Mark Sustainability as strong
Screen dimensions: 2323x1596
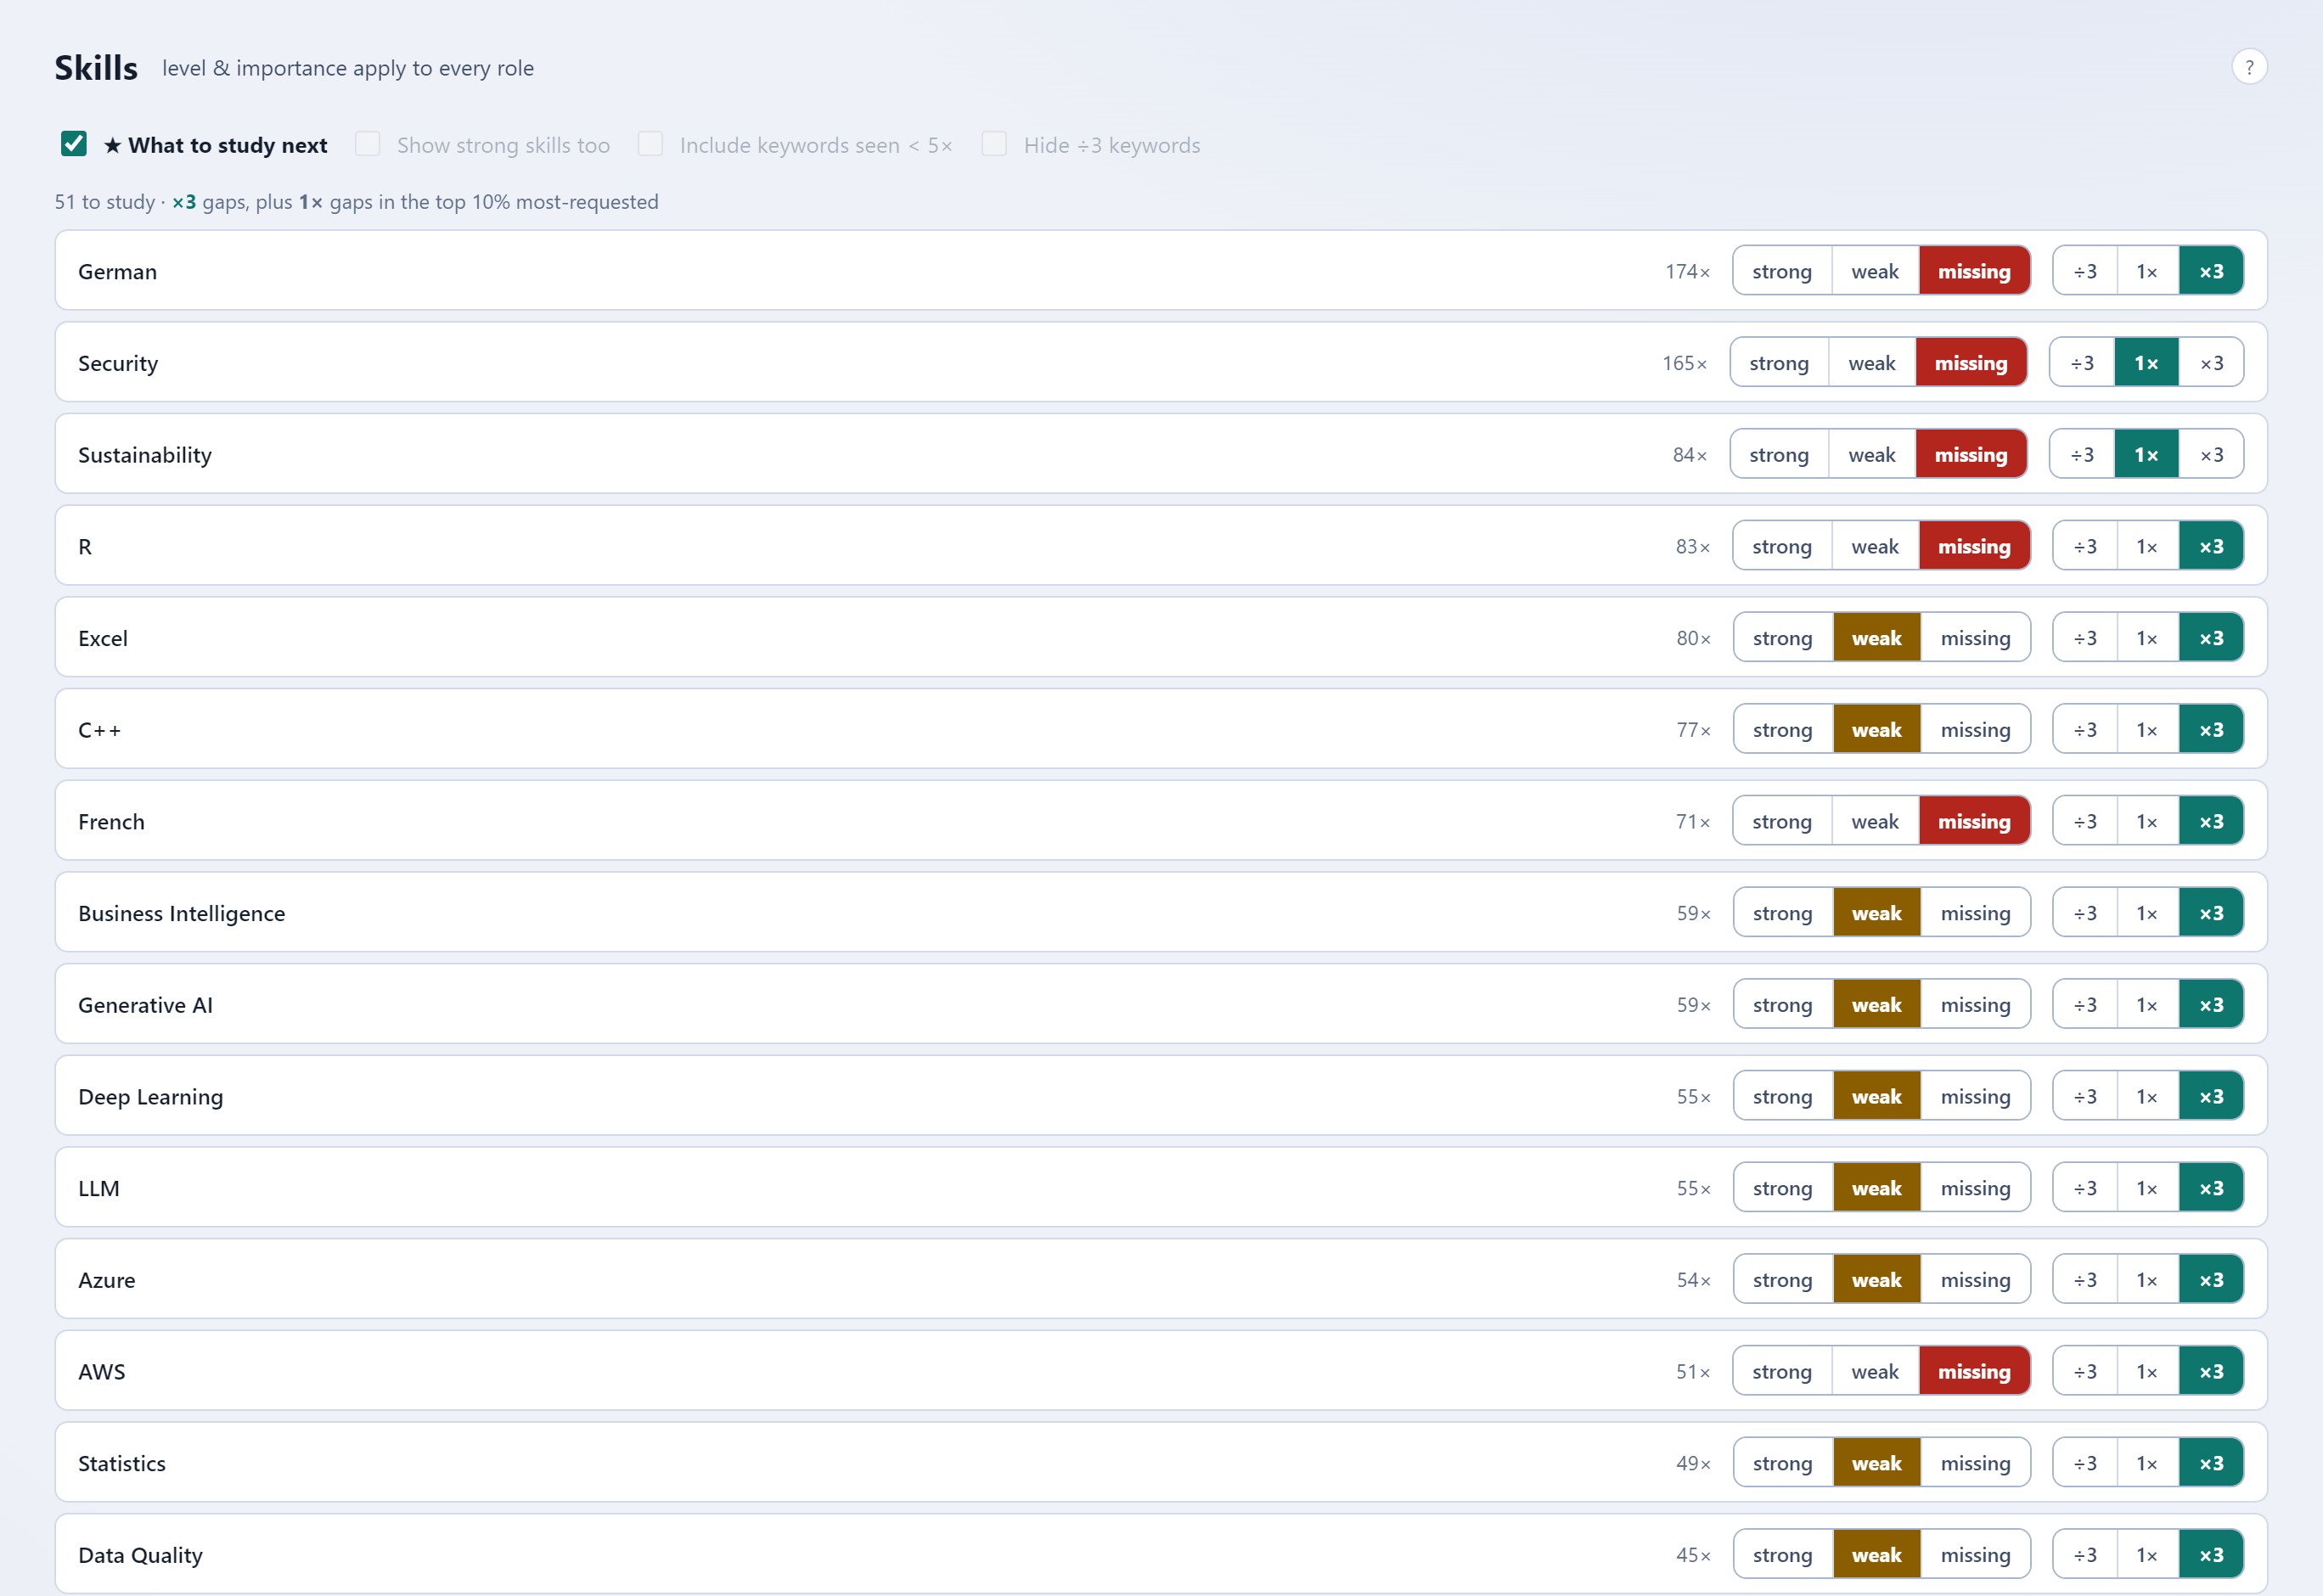tap(1779, 455)
